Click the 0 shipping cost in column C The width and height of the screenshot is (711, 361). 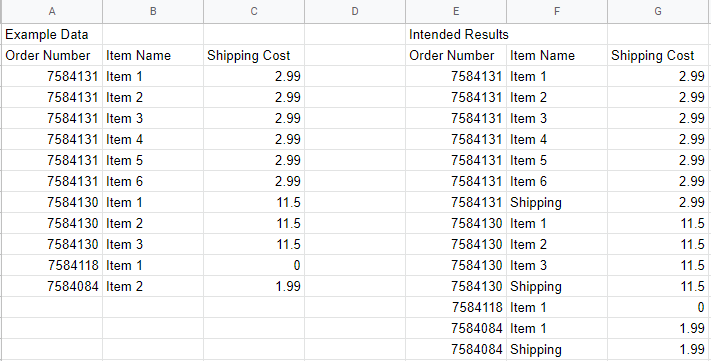click(x=254, y=265)
